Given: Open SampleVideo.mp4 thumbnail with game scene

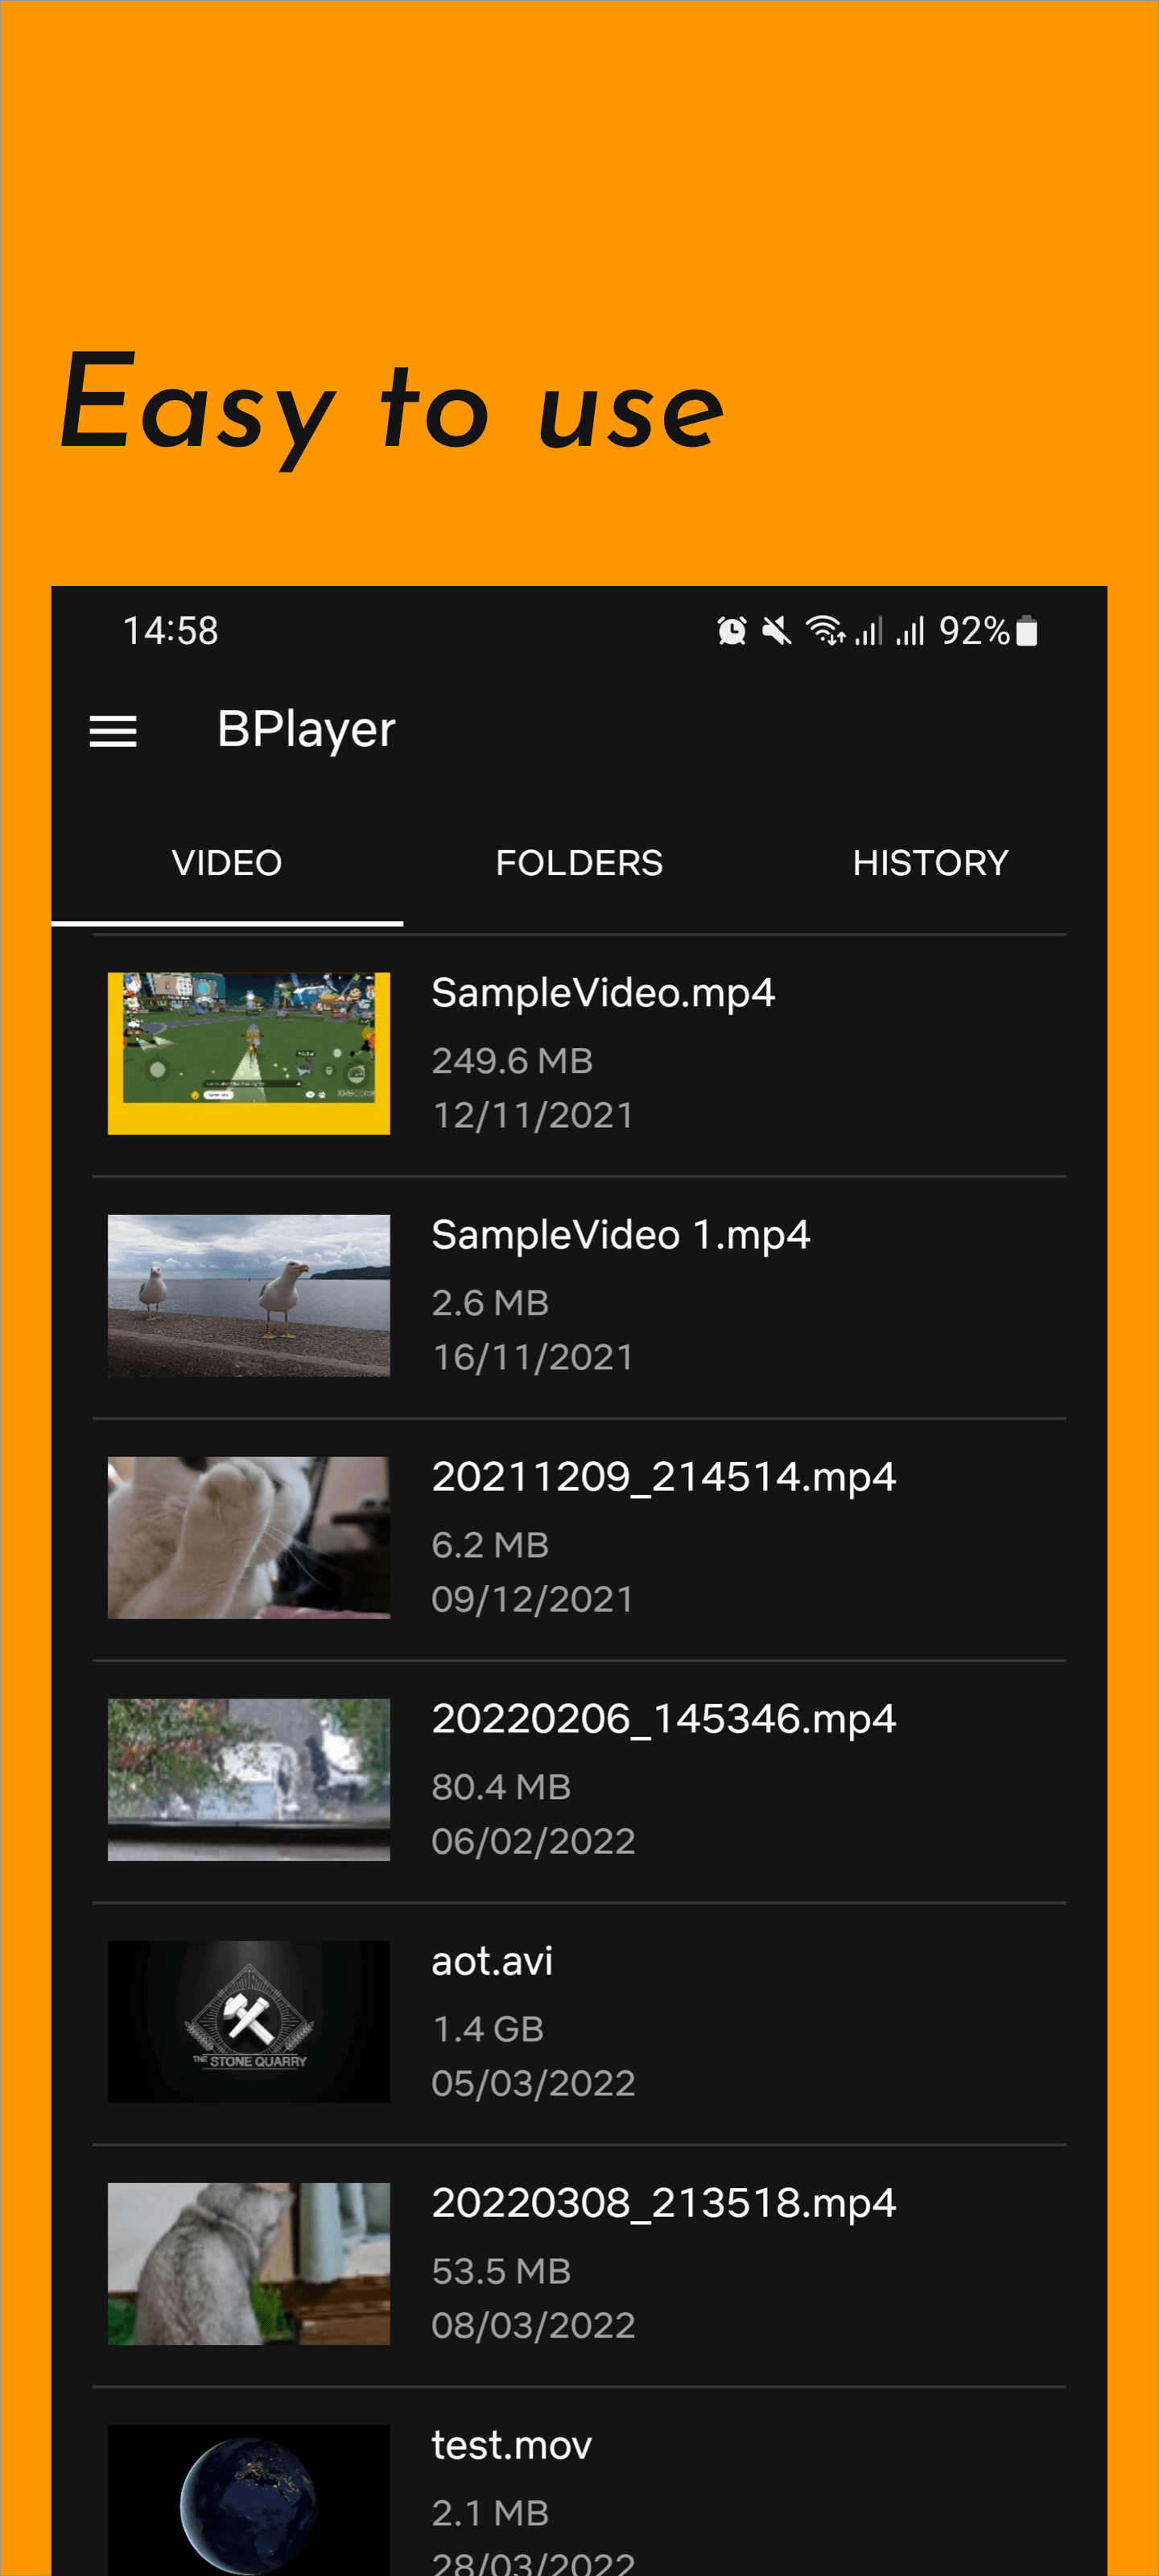Looking at the screenshot, I should click(x=249, y=1053).
